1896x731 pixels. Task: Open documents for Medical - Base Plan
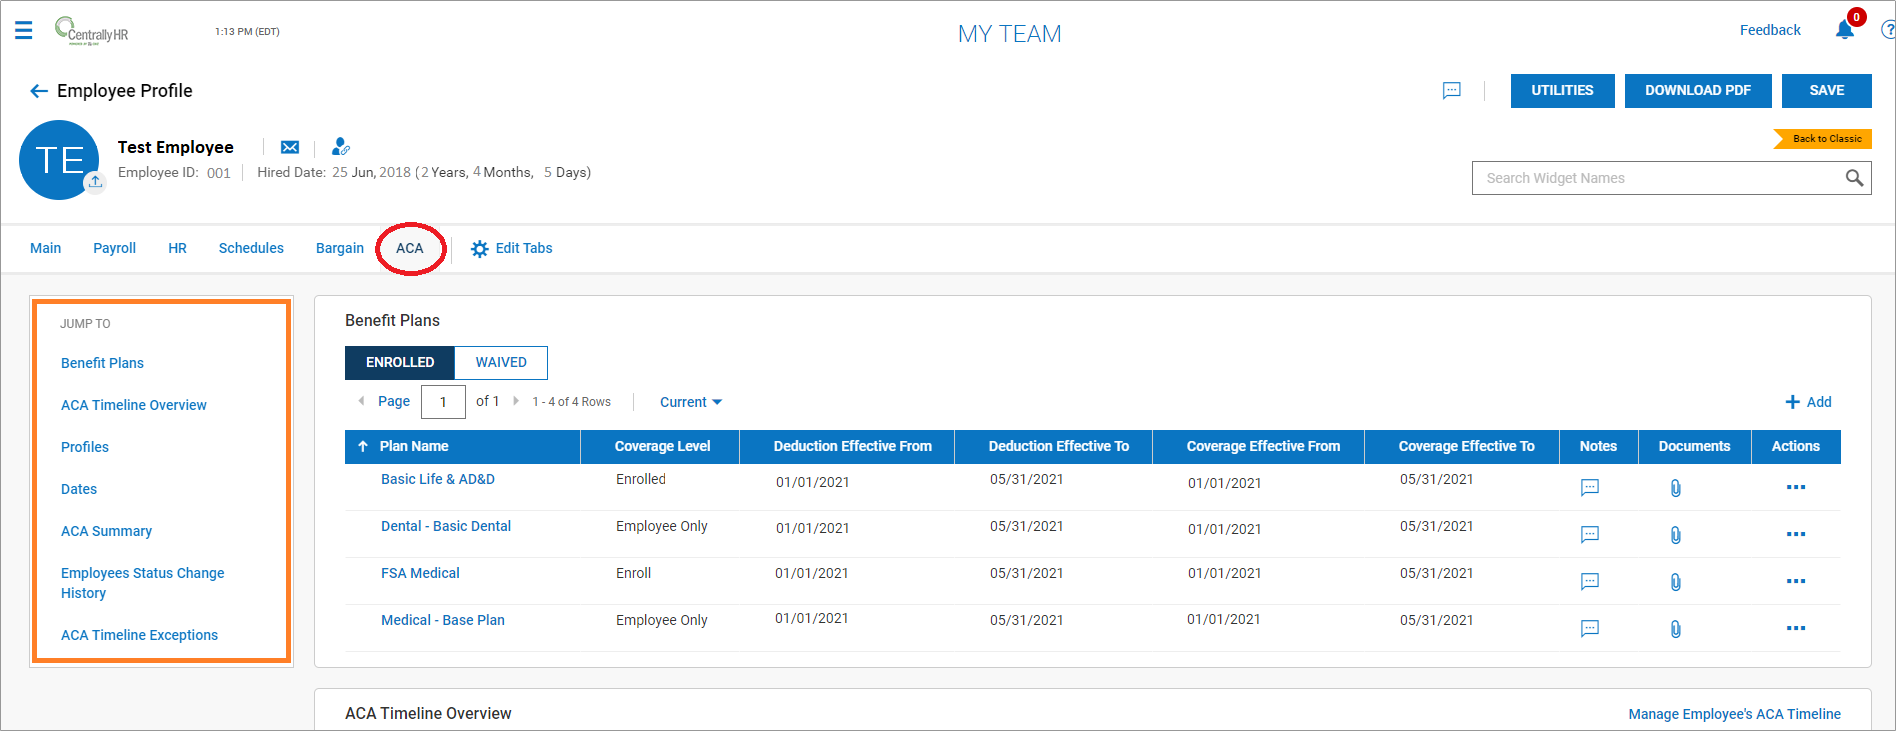pyautogui.click(x=1676, y=628)
